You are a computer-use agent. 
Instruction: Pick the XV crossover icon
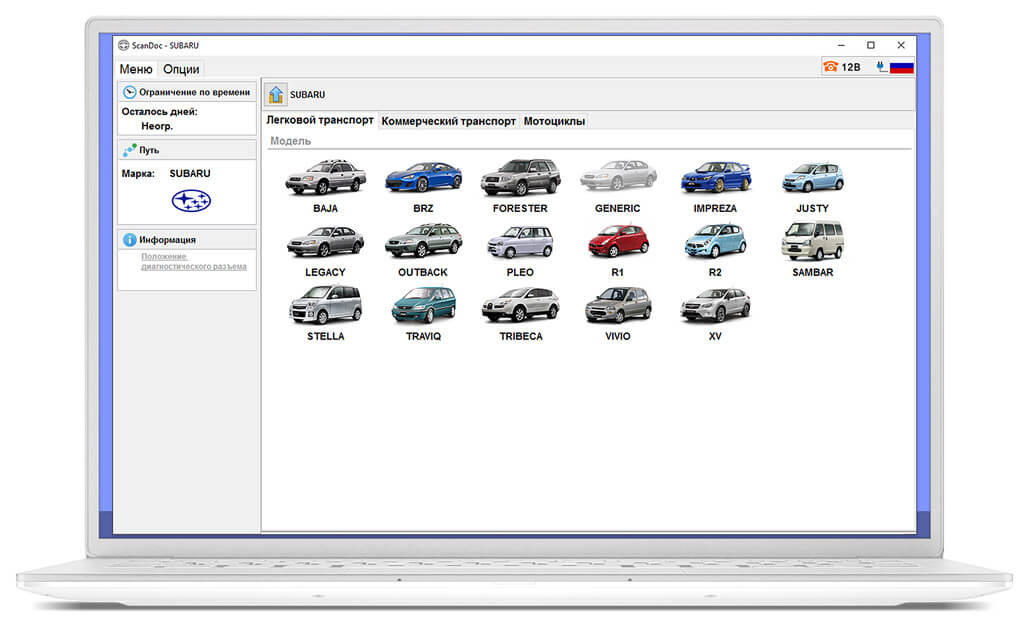click(716, 305)
